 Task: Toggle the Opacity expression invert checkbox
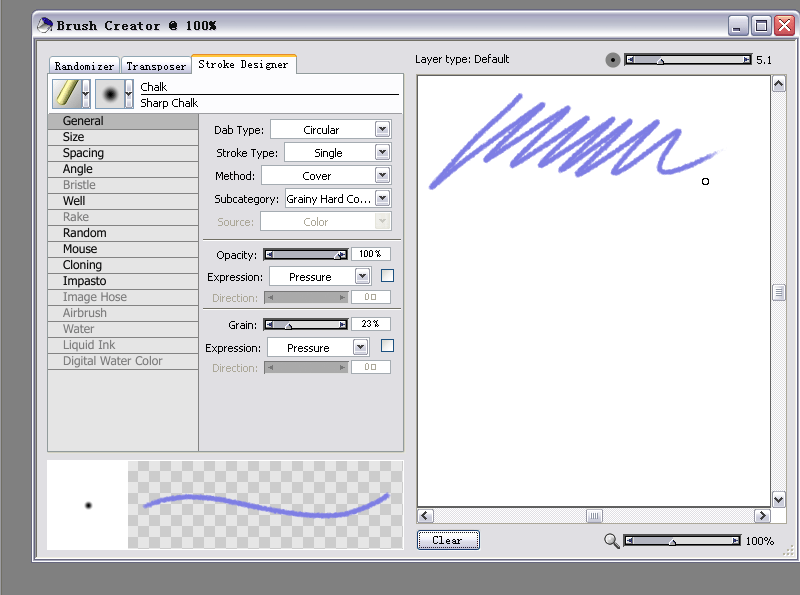pos(387,276)
